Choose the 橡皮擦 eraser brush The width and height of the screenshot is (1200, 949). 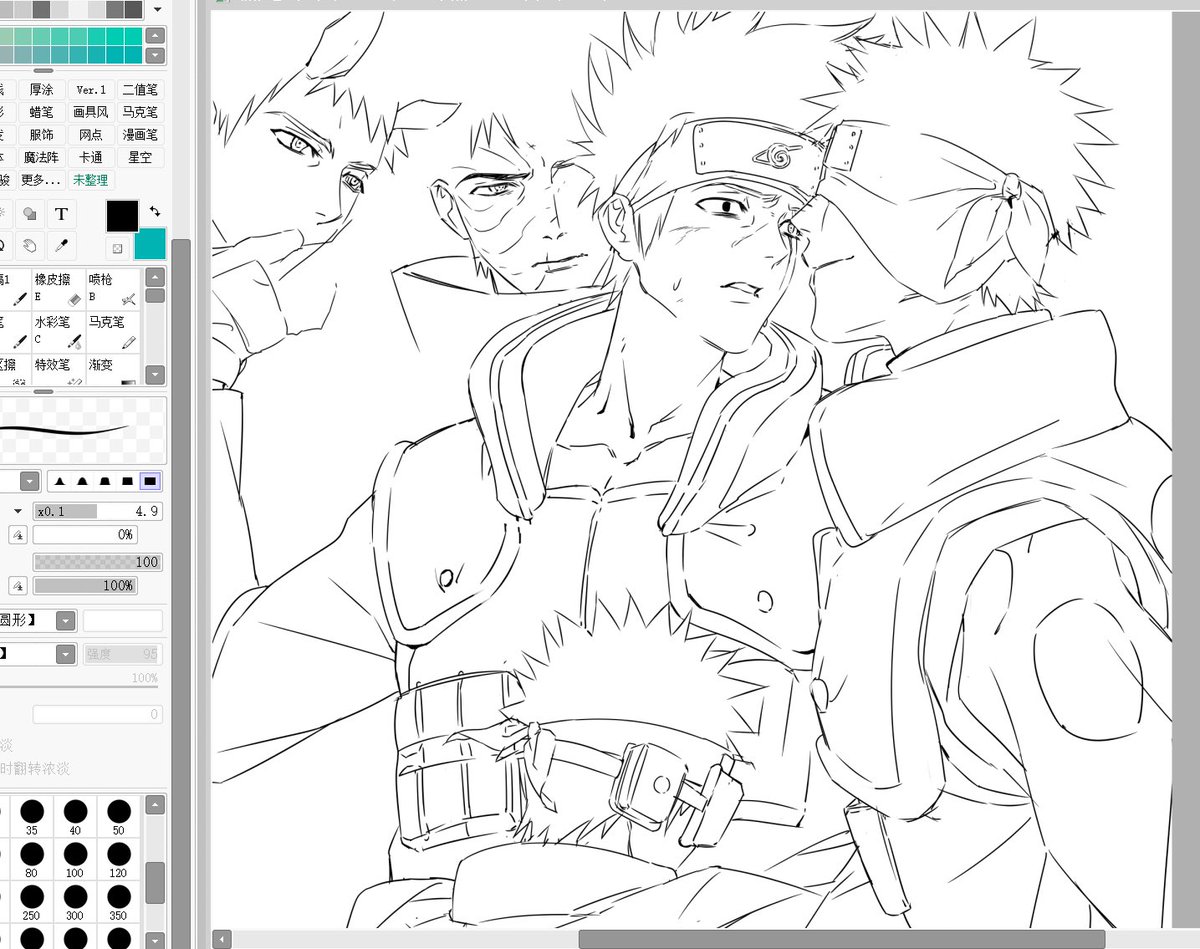click(x=57, y=289)
